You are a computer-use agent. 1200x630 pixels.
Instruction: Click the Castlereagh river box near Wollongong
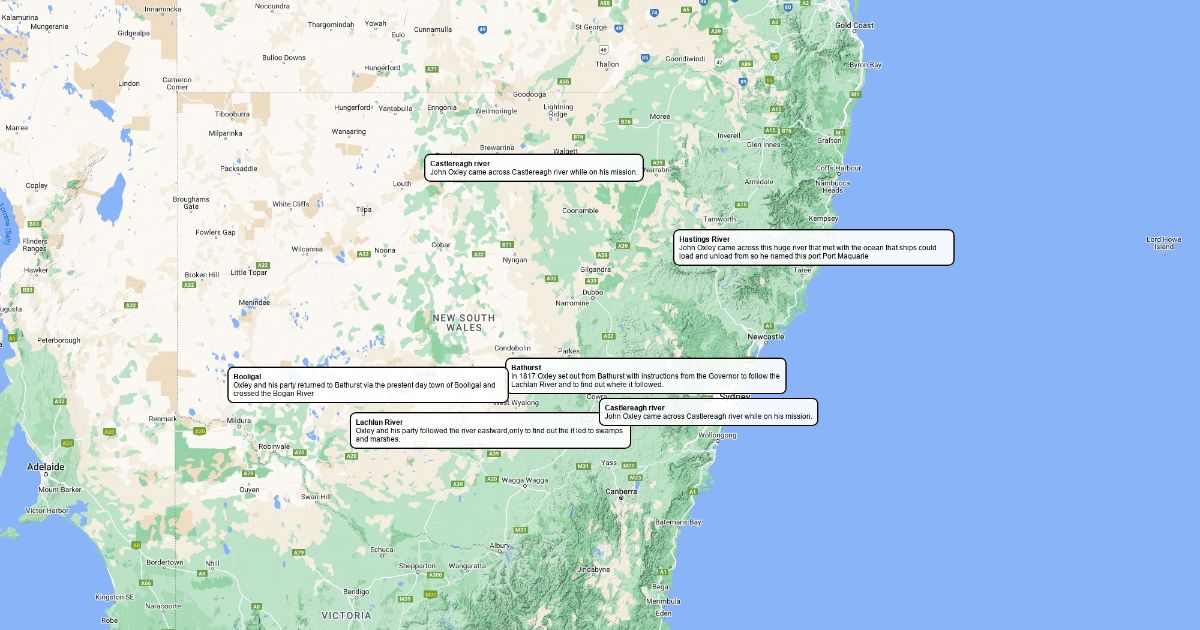pos(709,412)
